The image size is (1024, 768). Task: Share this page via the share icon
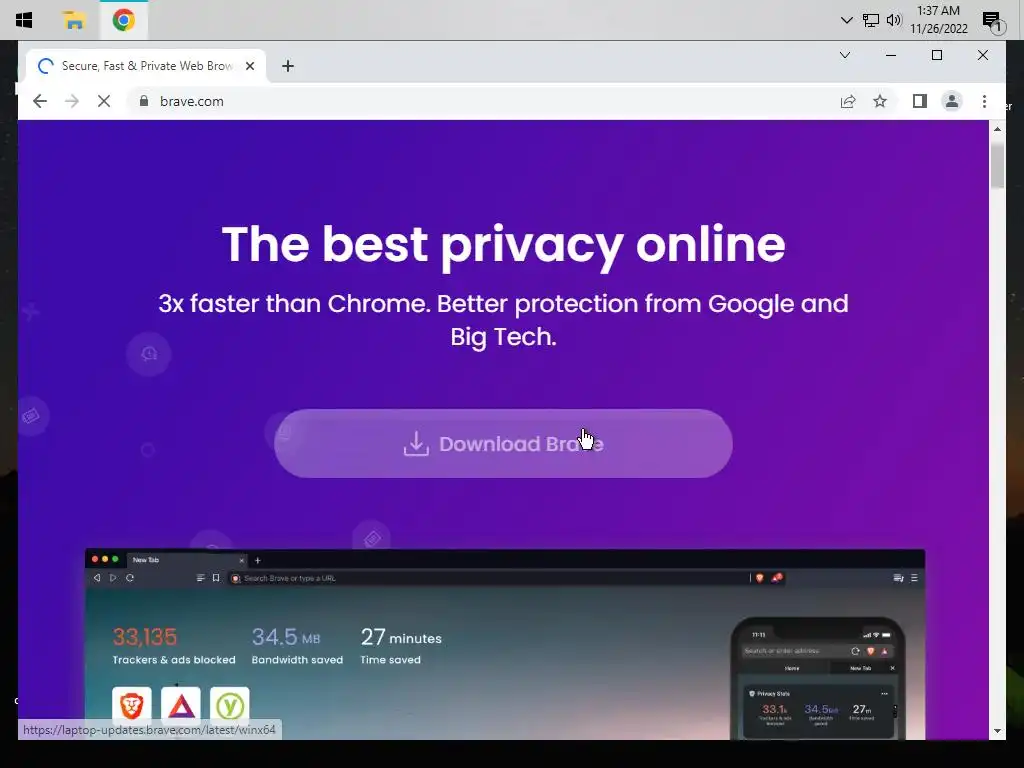click(848, 101)
